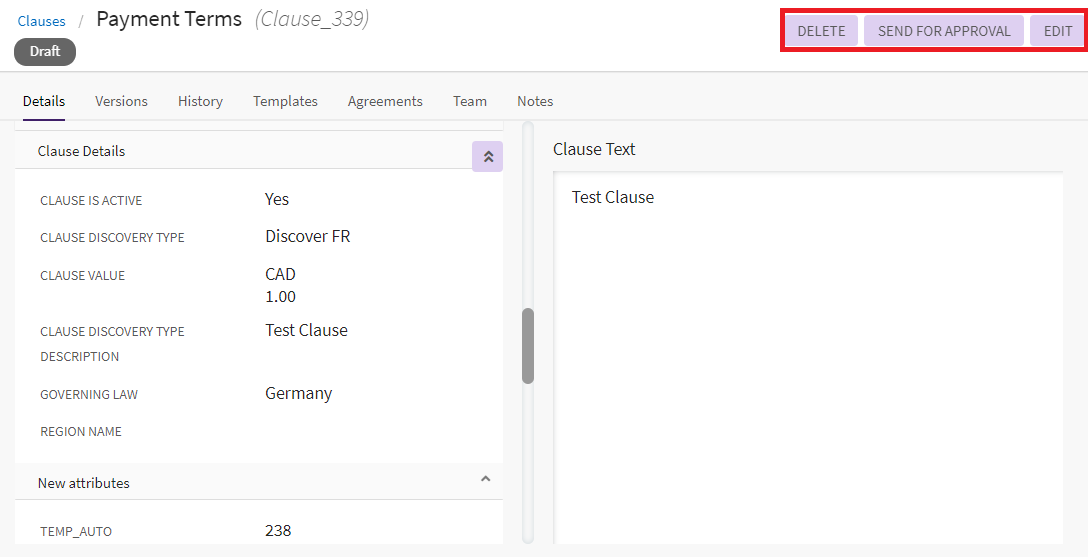Viewport: 1088px width, 557px height.
Task: Switch to the Details tab
Action: click(x=44, y=101)
